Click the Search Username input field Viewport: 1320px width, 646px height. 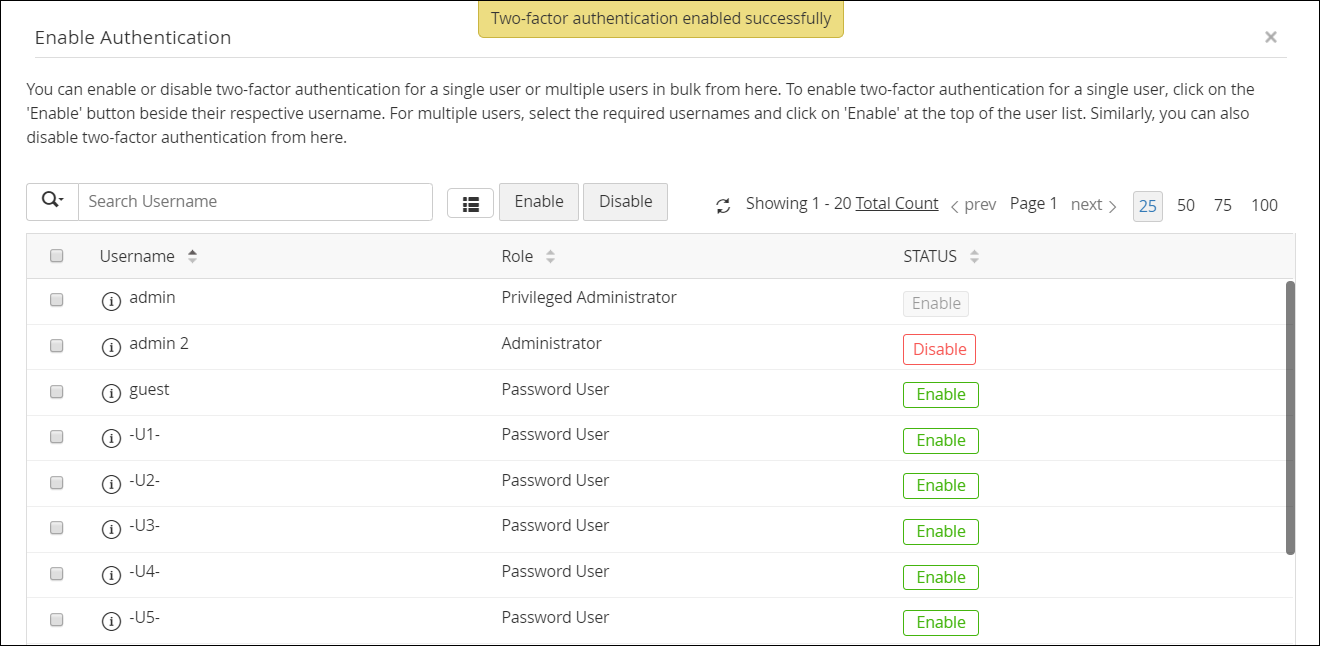pos(255,201)
